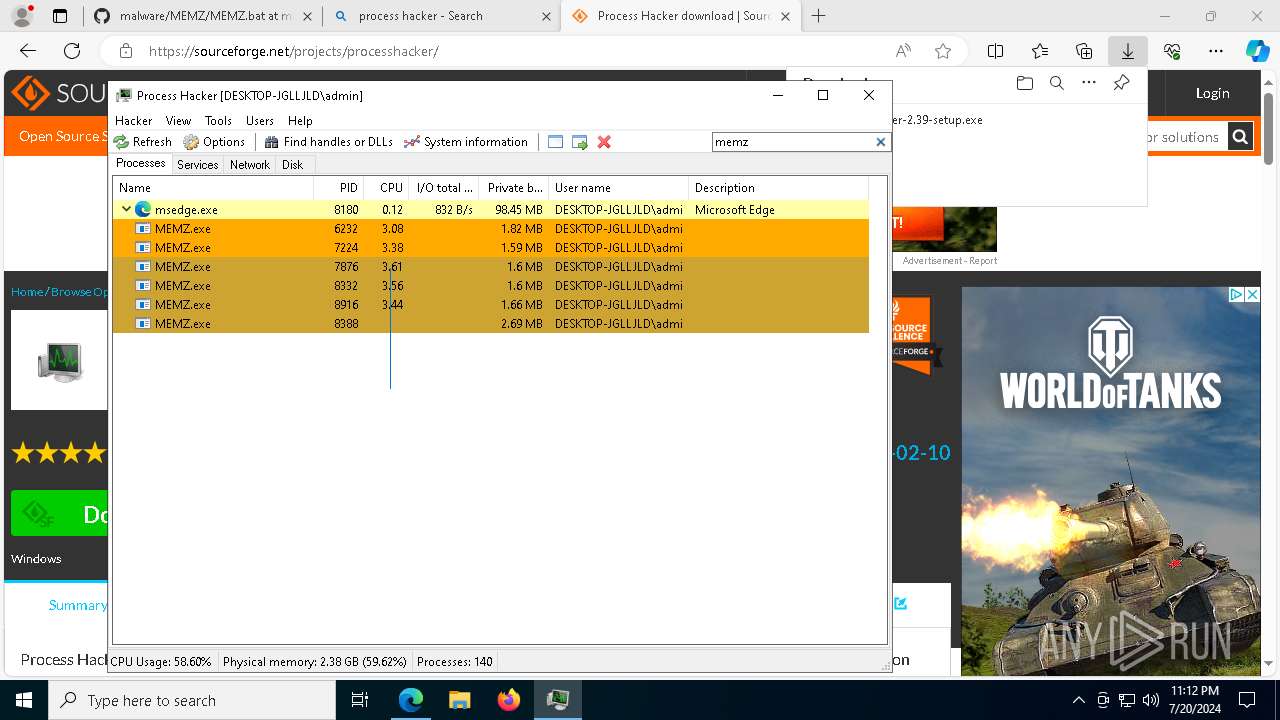
Task: Click the find window toolbar icon
Action: tap(556, 142)
